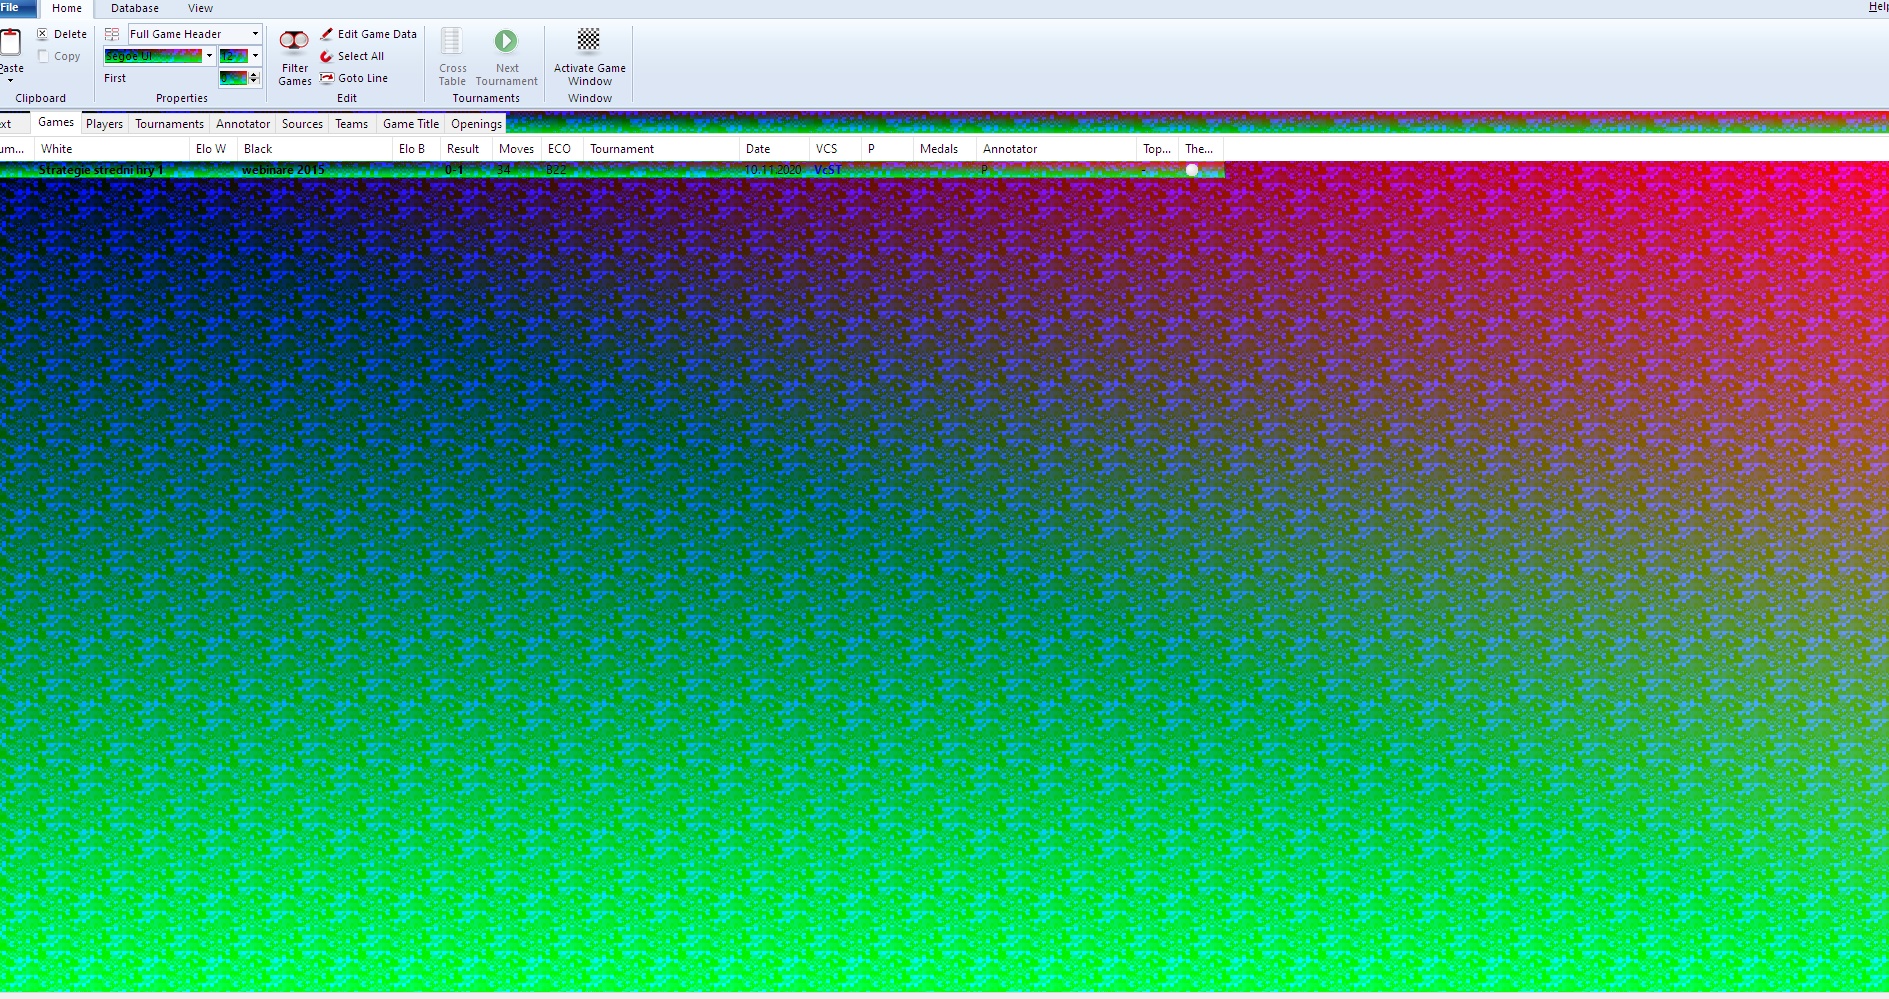The width and height of the screenshot is (1889, 999).
Task: Click the Edit Game Data pencil icon
Action: tap(326, 34)
